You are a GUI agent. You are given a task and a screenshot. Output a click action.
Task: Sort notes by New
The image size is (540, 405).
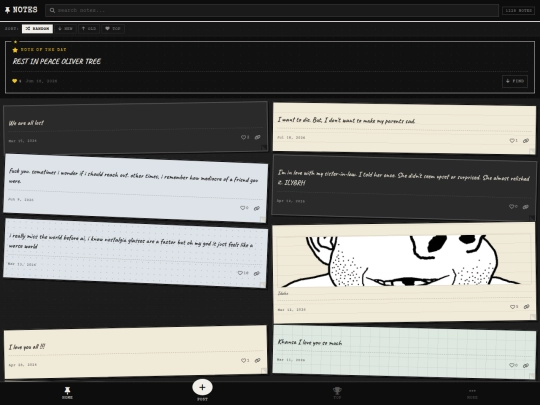pos(65,29)
